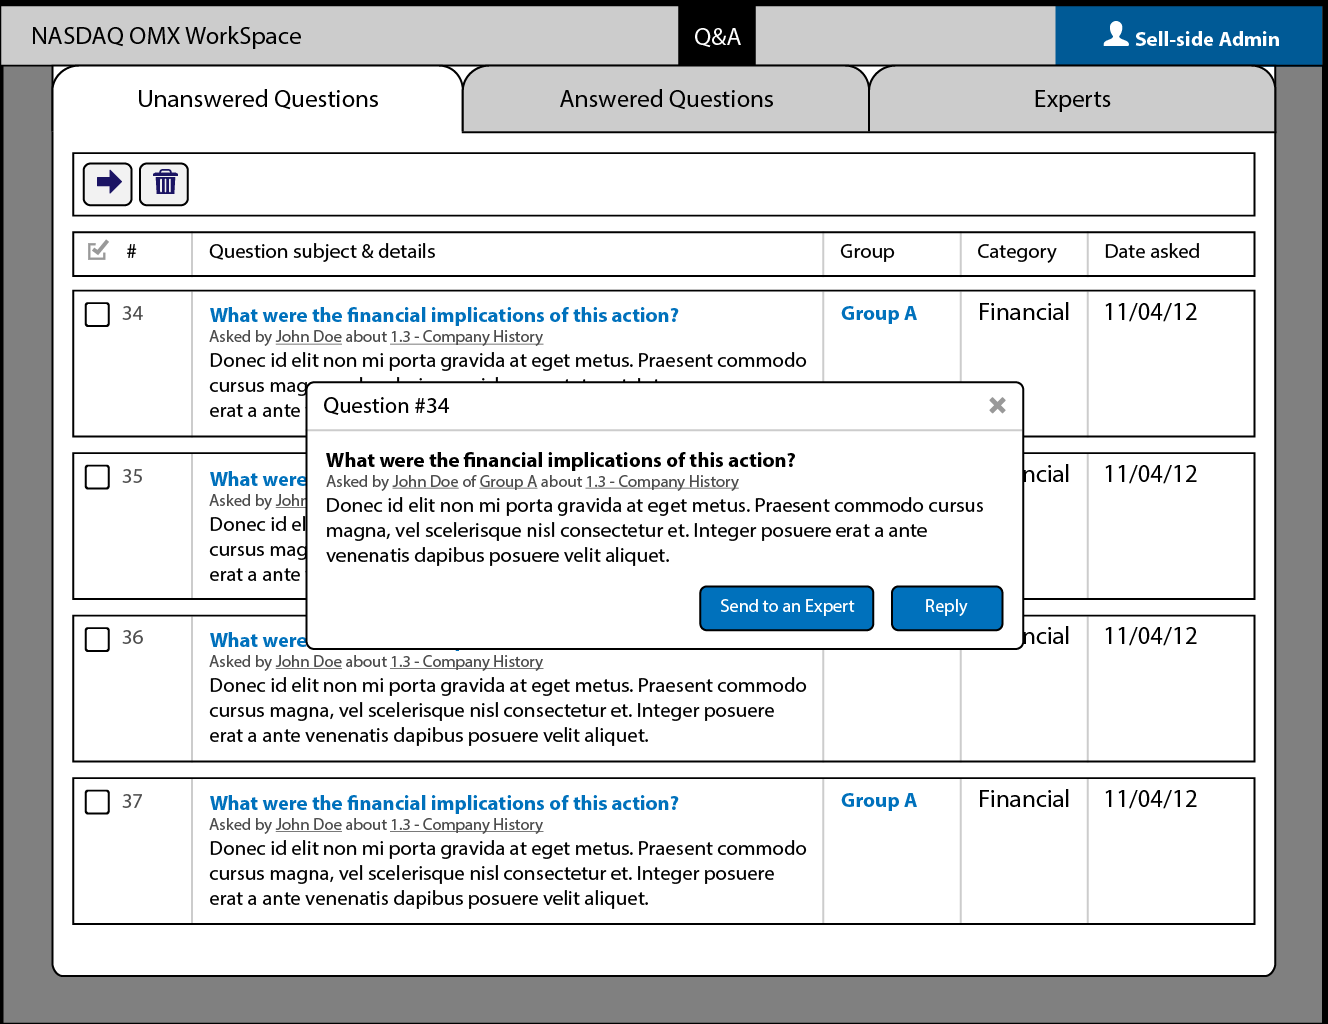
Task: Open question 34 title link
Action: point(444,315)
